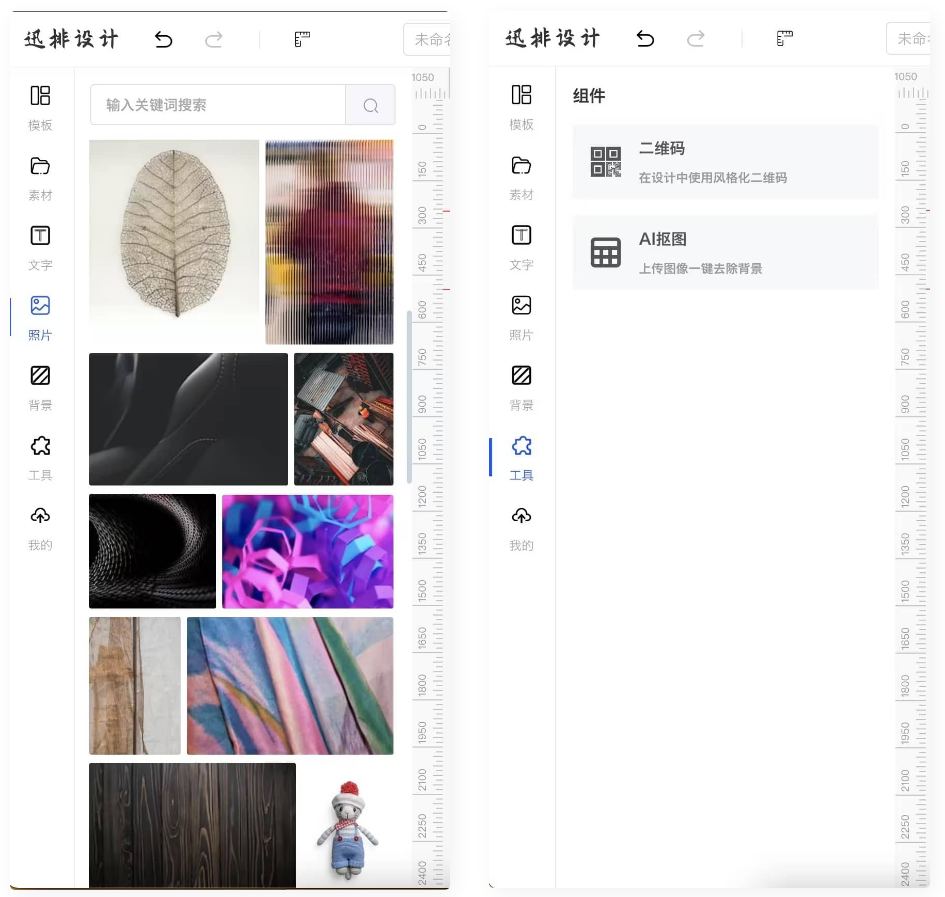945x897 pixels.
Task: Open 我的 upload tab in the 组件 window
Action: click(x=521, y=527)
